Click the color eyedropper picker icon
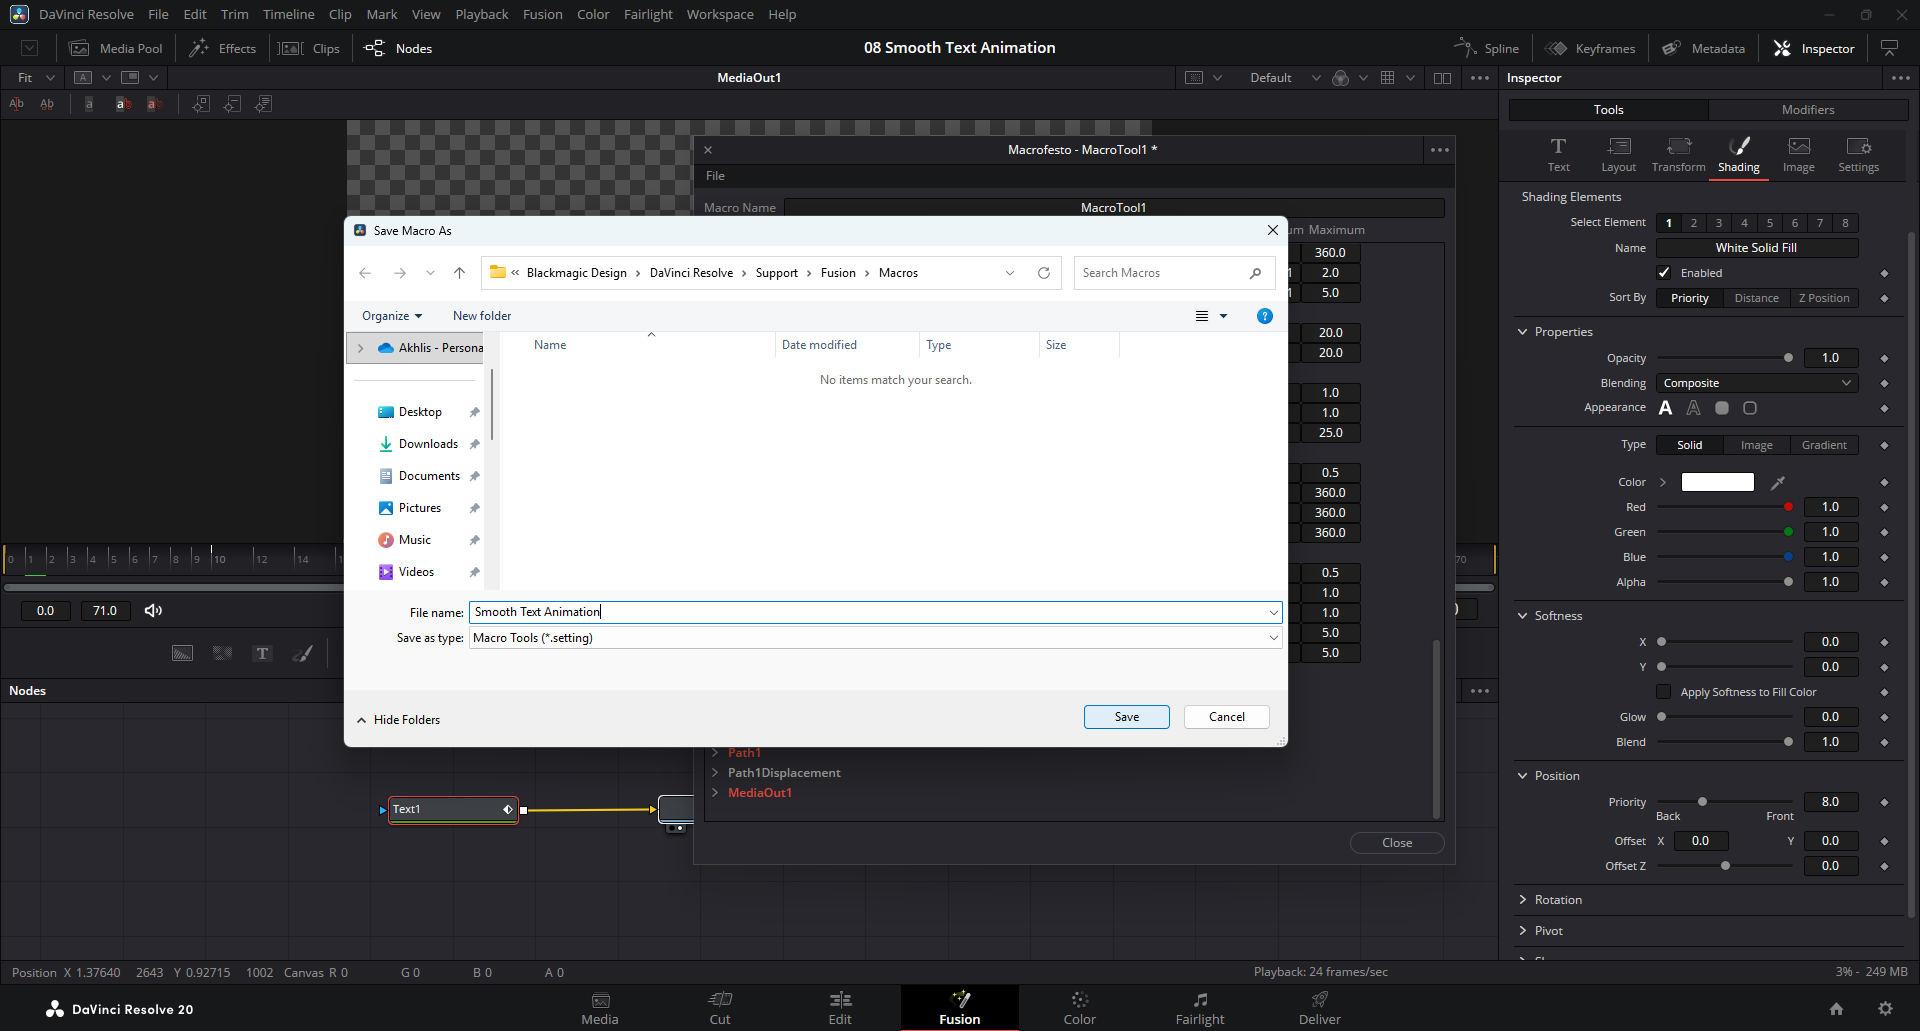 [1778, 483]
